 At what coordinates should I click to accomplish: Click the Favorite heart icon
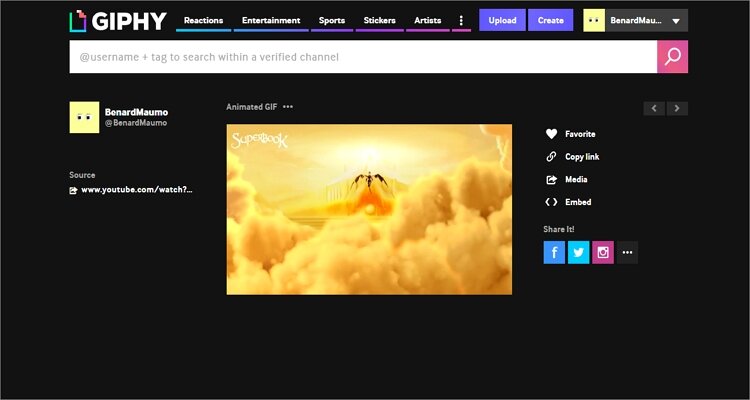point(551,134)
